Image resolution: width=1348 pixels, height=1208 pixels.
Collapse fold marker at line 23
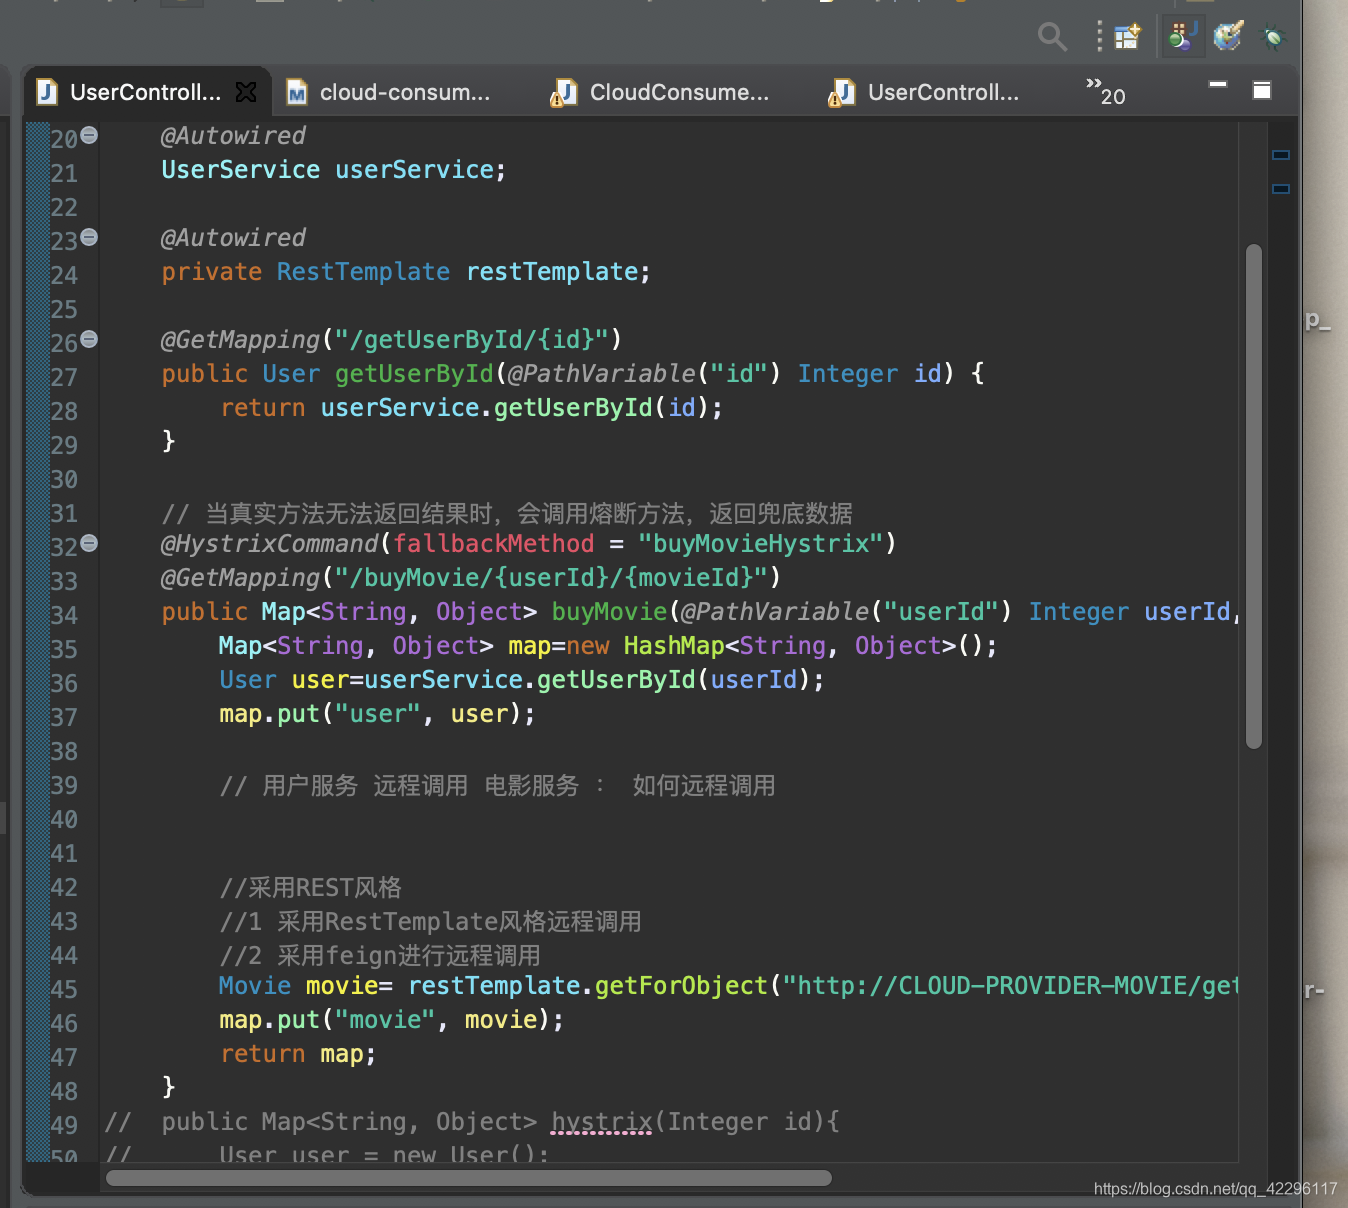[89, 237]
